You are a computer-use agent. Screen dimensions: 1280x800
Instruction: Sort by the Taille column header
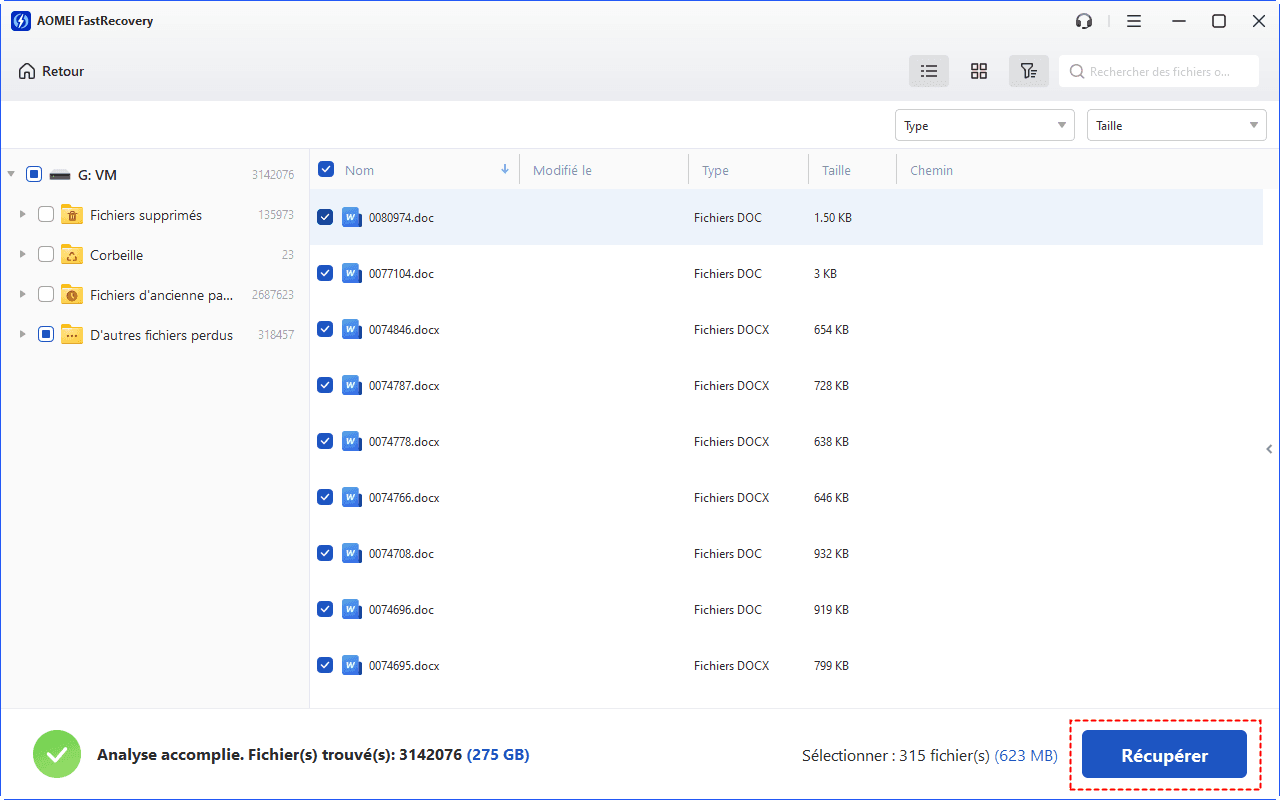point(836,170)
